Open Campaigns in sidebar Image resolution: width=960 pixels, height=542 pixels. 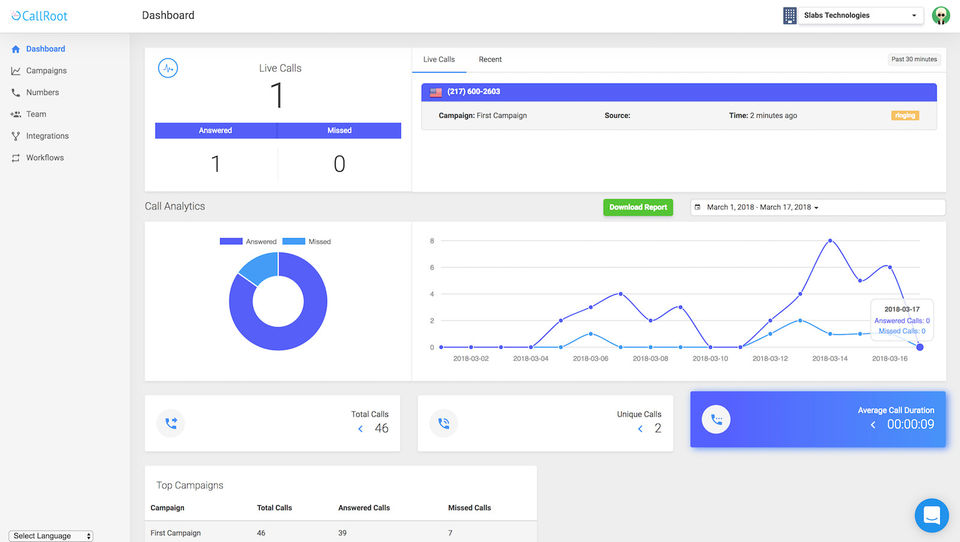[47, 71]
